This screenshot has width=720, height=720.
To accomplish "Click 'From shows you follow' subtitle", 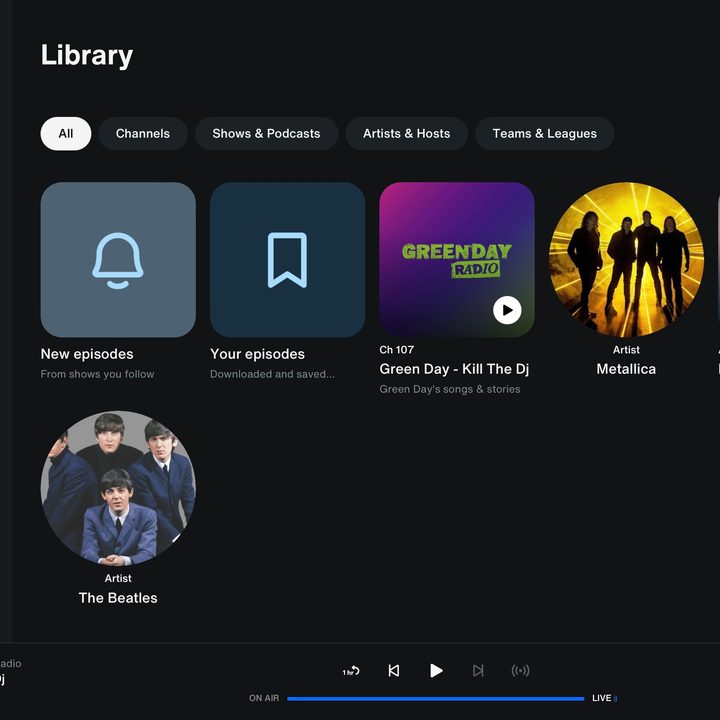I will click(97, 374).
